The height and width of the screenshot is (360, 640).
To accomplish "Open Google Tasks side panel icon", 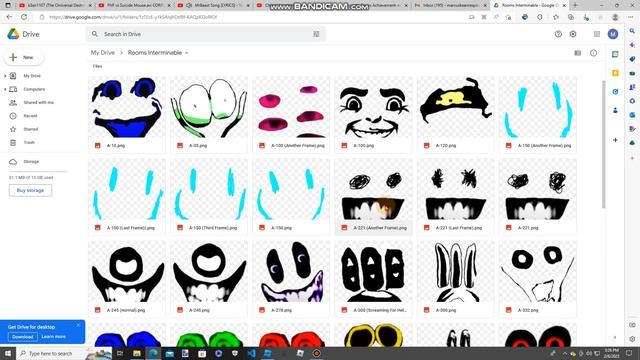I will click(x=615, y=92).
